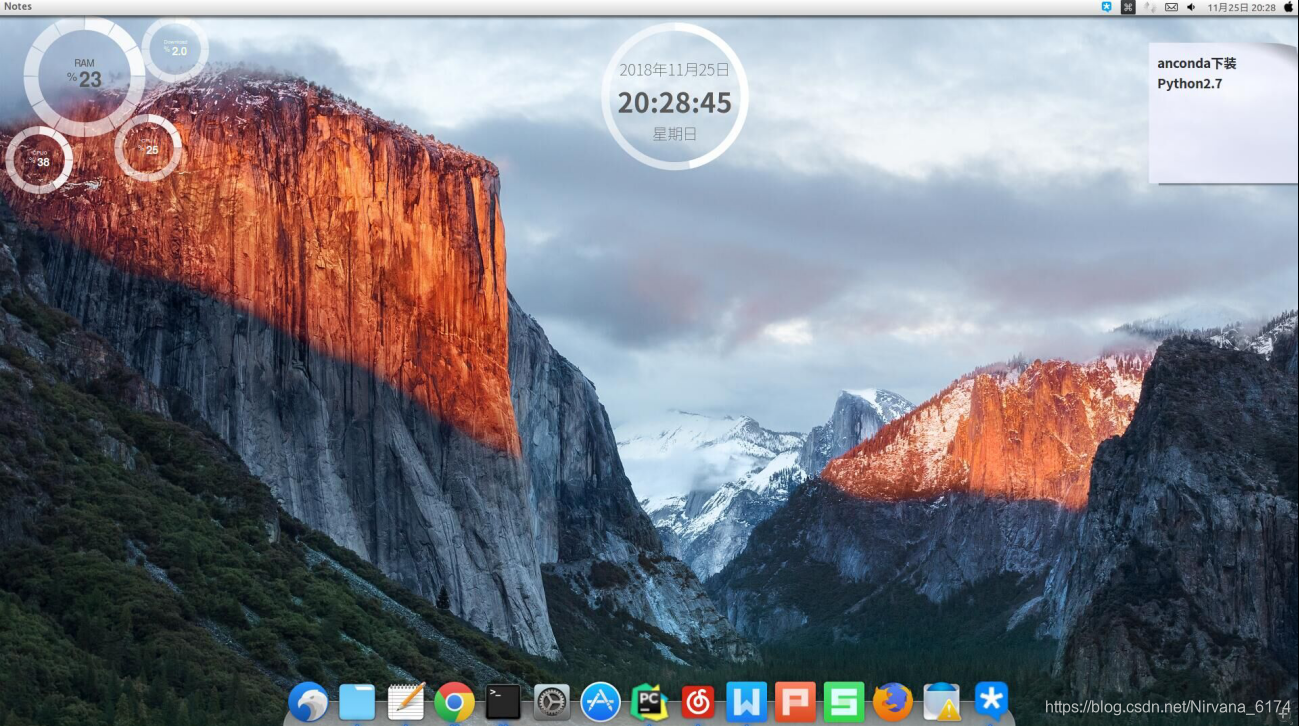
Task: Open PyCharm in the dock
Action: (649, 702)
